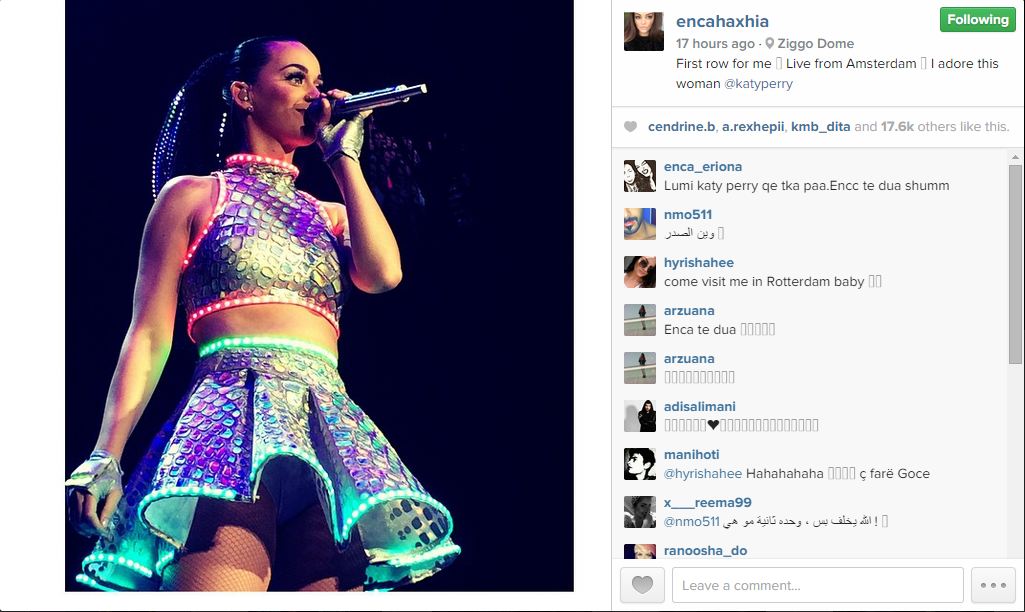Open @nmo511 mention in x___reema99's comment
1025x612 pixels.
(x=691, y=521)
